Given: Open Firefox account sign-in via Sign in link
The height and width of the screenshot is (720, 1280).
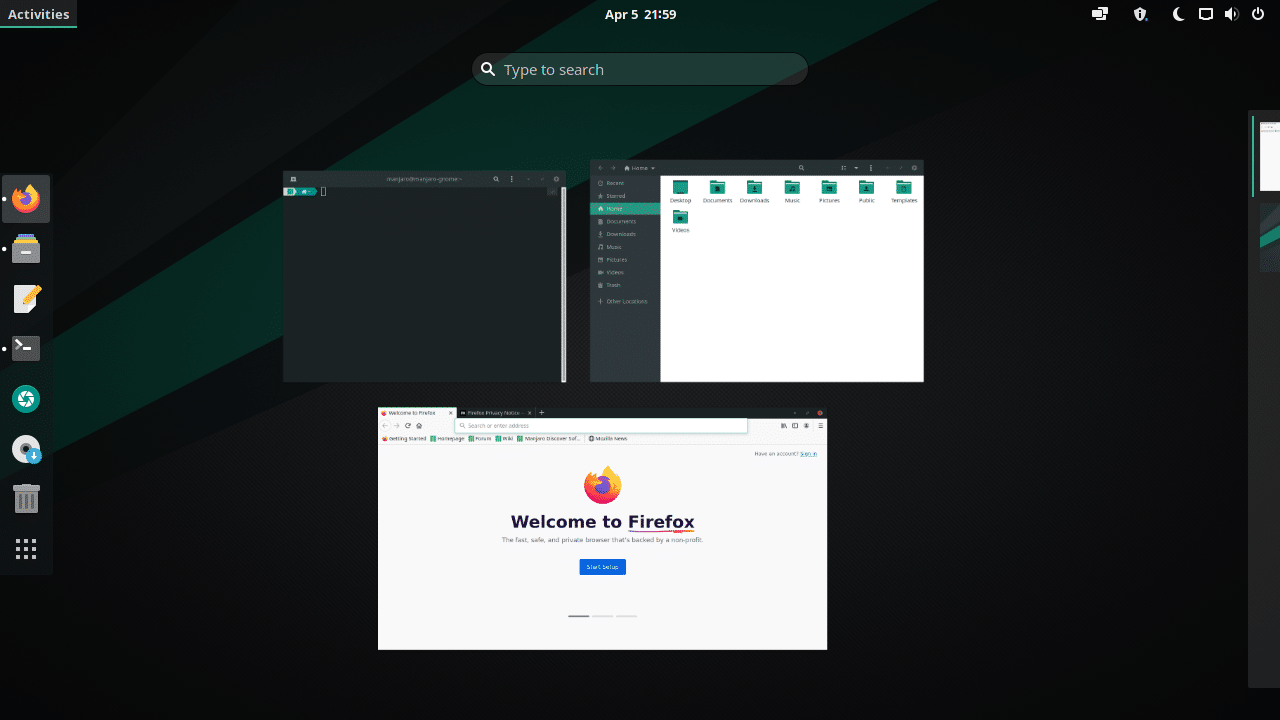Looking at the screenshot, I should [x=807, y=453].
